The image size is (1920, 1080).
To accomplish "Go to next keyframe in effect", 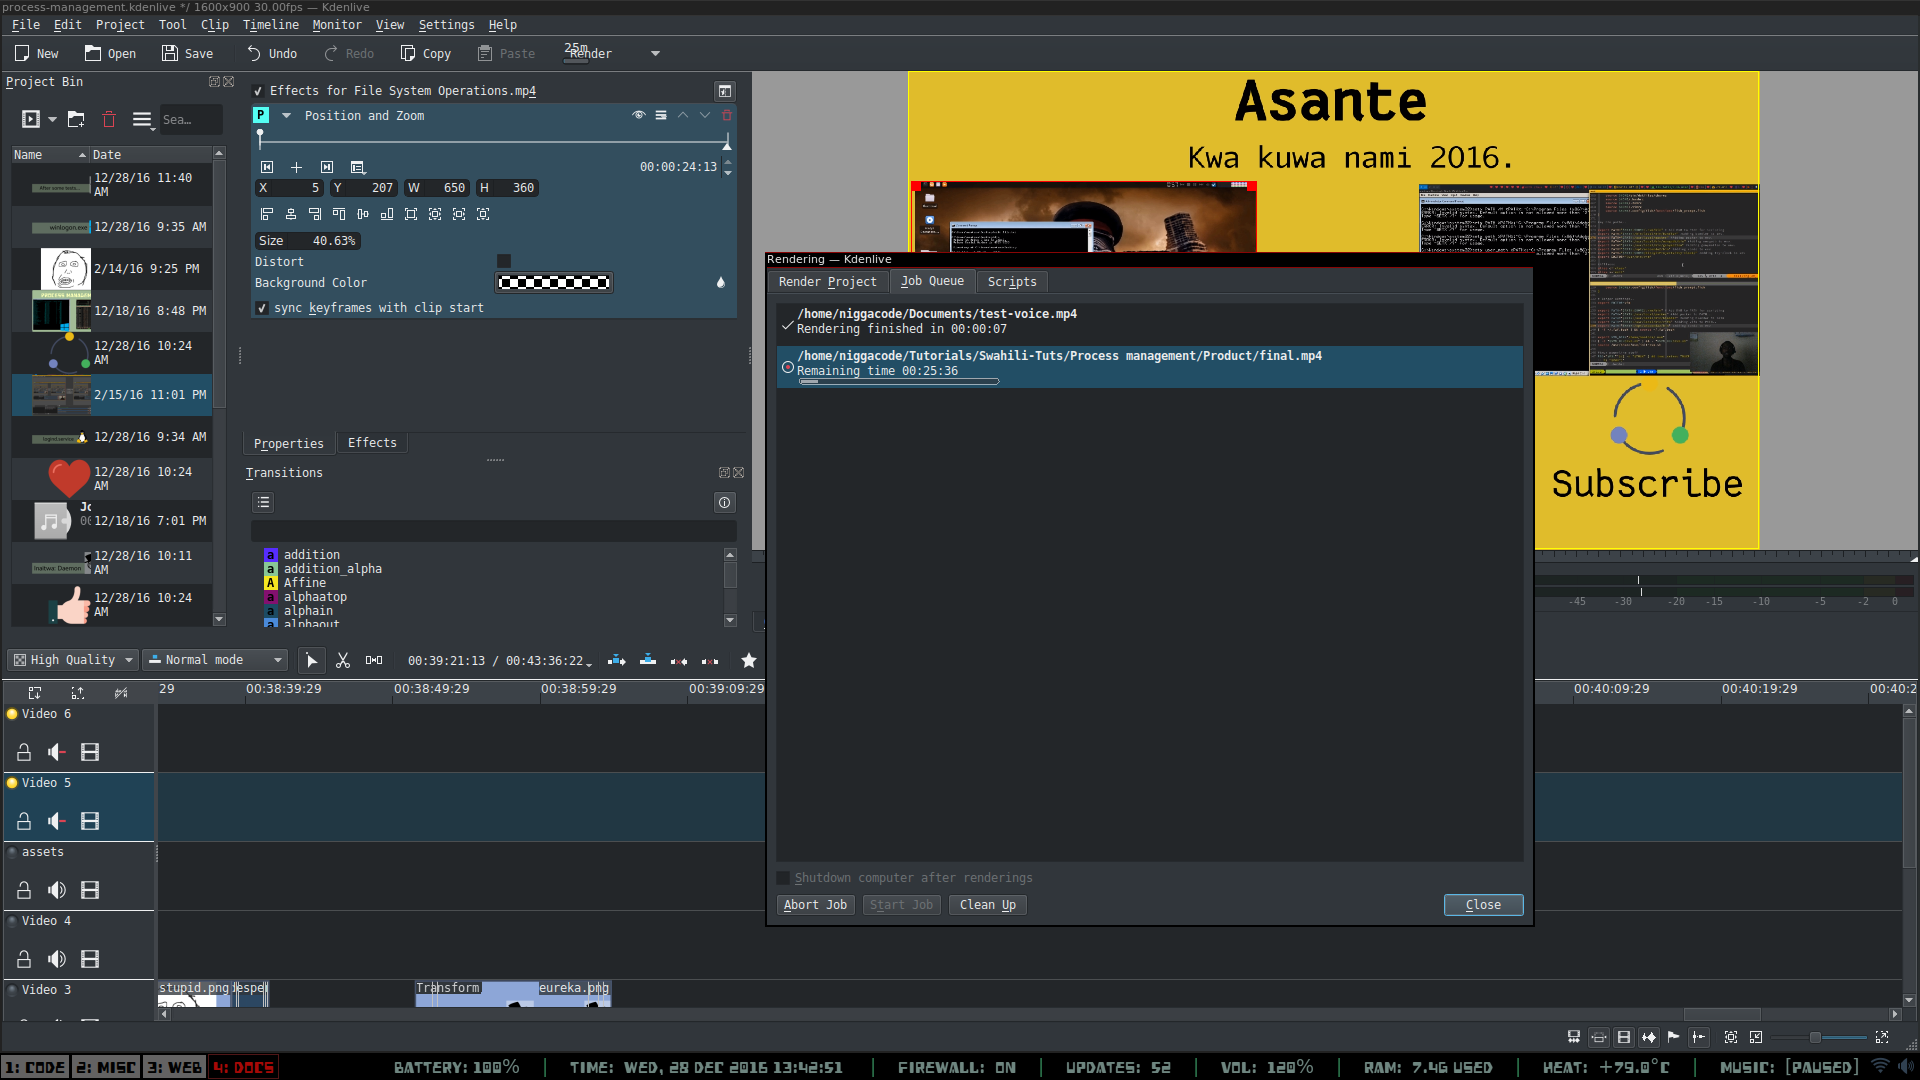I will [327, 167].
